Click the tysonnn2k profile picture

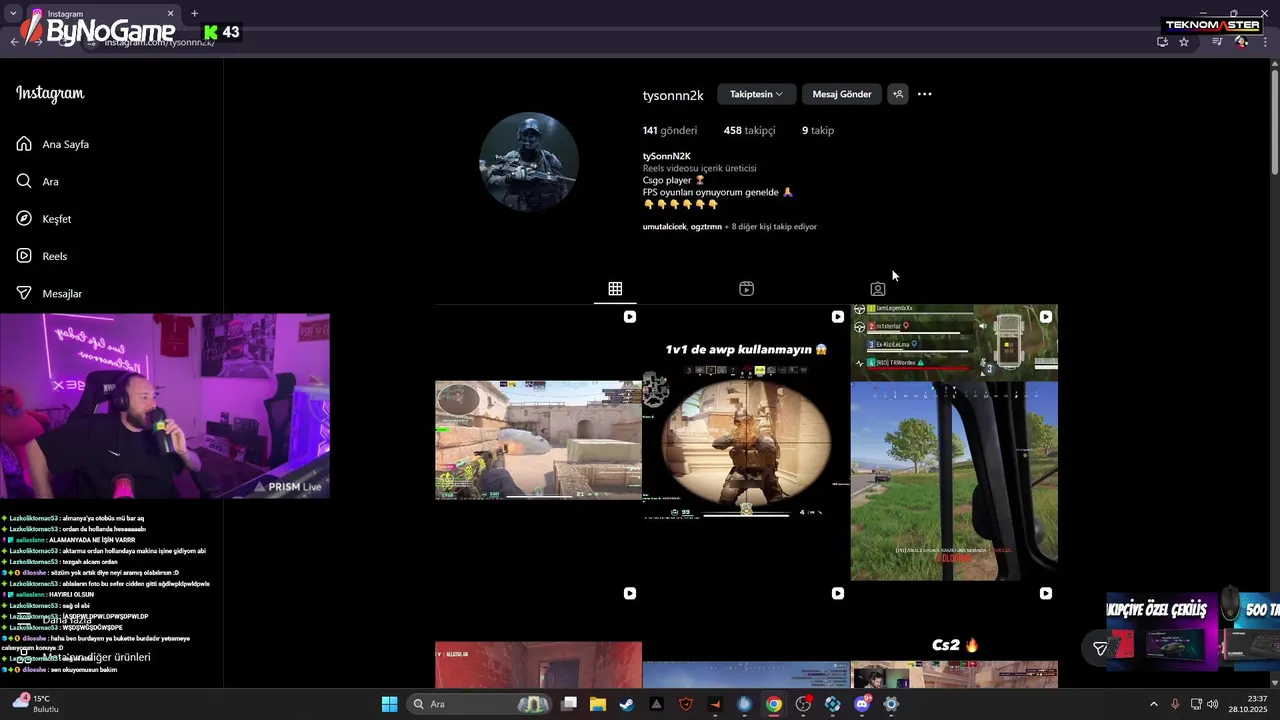coord(529,162)
